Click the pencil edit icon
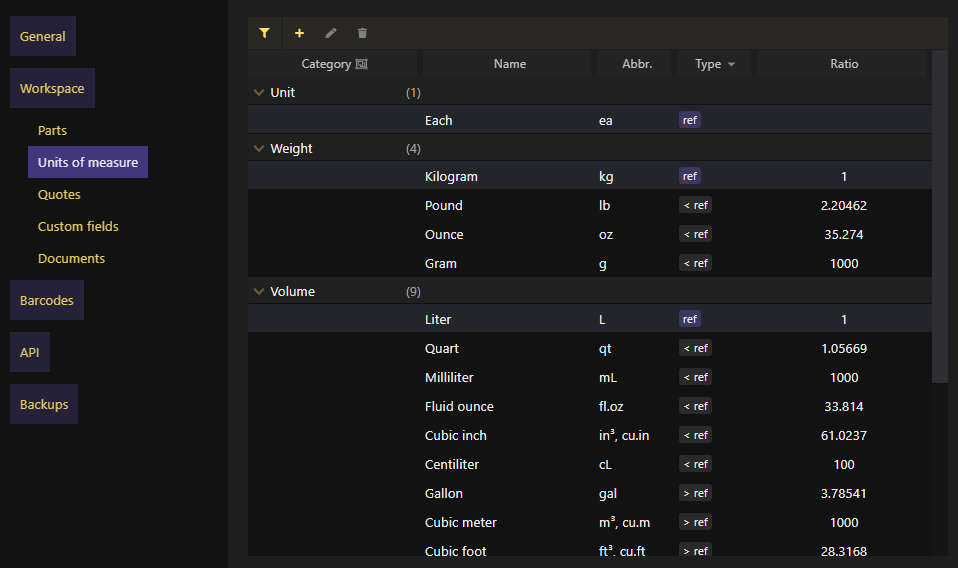This screenshot has height=568, width=958. coord(331,33)
